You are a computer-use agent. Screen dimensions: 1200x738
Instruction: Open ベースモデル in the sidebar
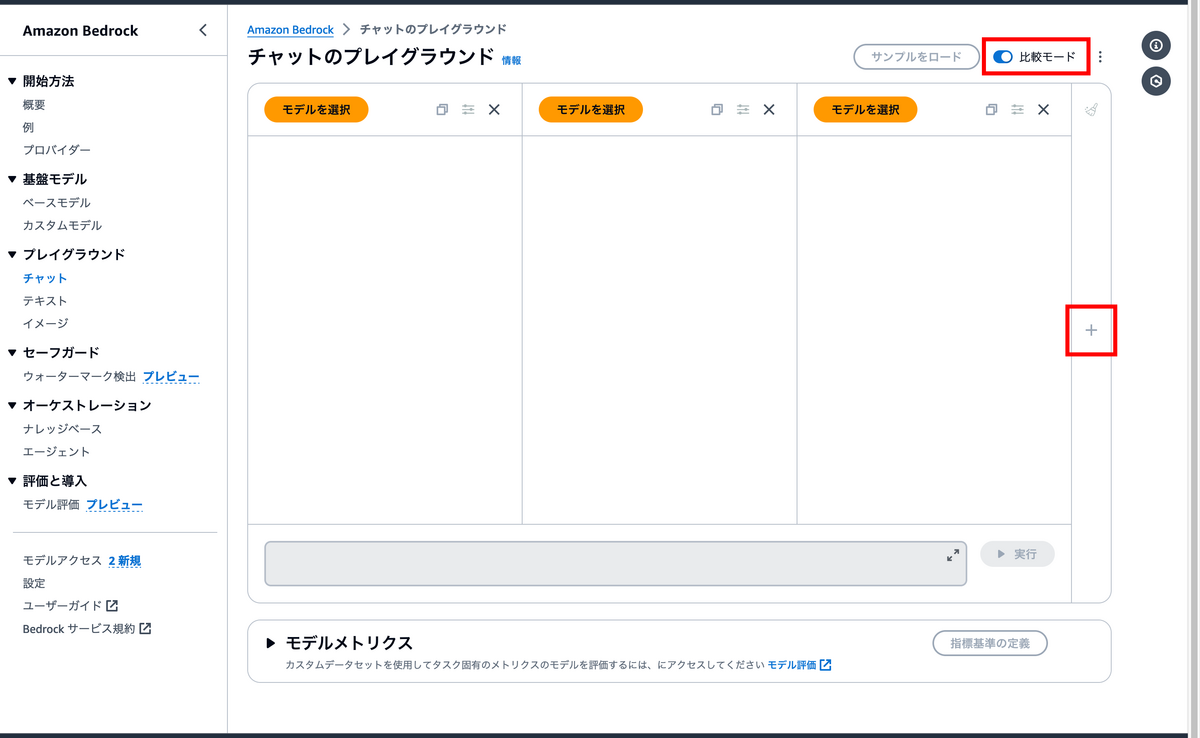57,202
